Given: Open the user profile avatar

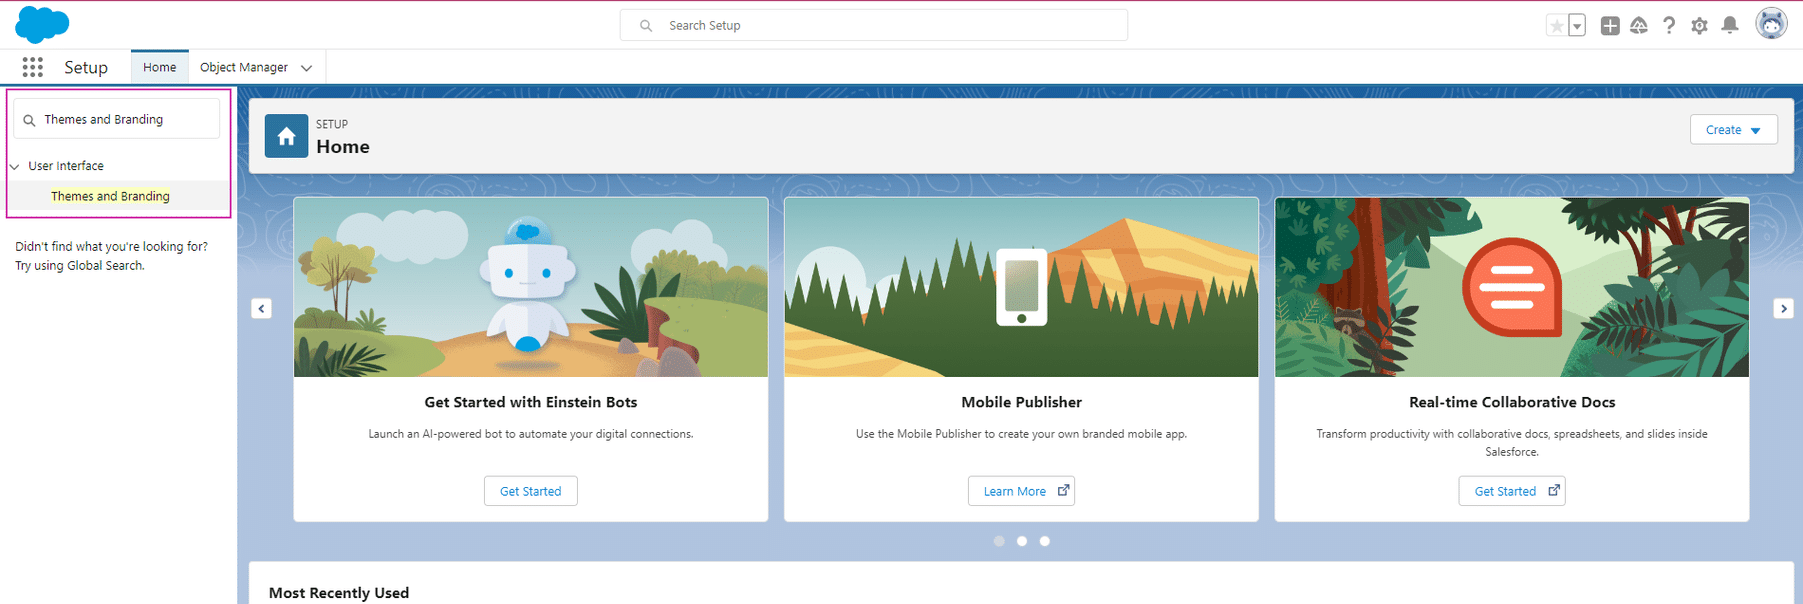Looking at the screenshot, I should pos(1771,24).
